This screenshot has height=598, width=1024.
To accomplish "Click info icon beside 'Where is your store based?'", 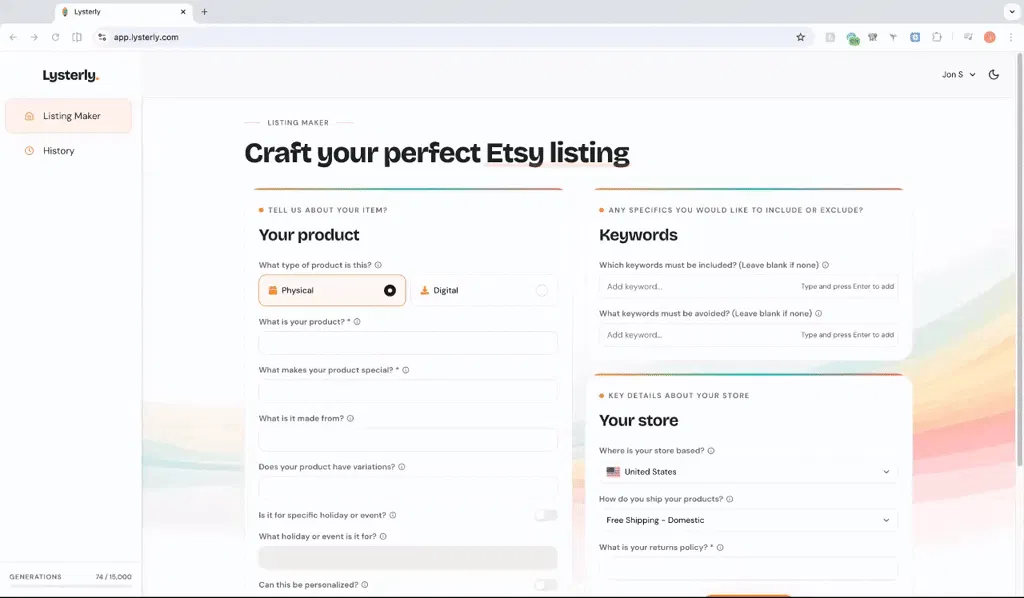I will coord(711,450).
